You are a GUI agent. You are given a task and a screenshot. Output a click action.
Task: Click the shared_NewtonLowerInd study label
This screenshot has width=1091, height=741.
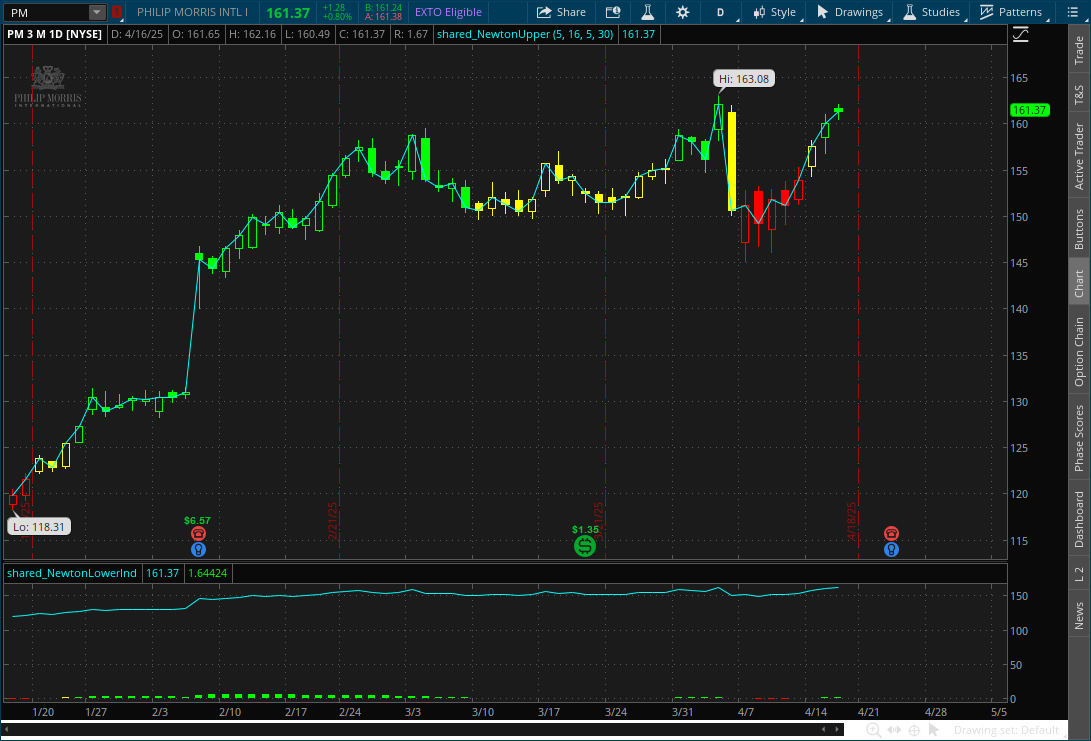72,573
